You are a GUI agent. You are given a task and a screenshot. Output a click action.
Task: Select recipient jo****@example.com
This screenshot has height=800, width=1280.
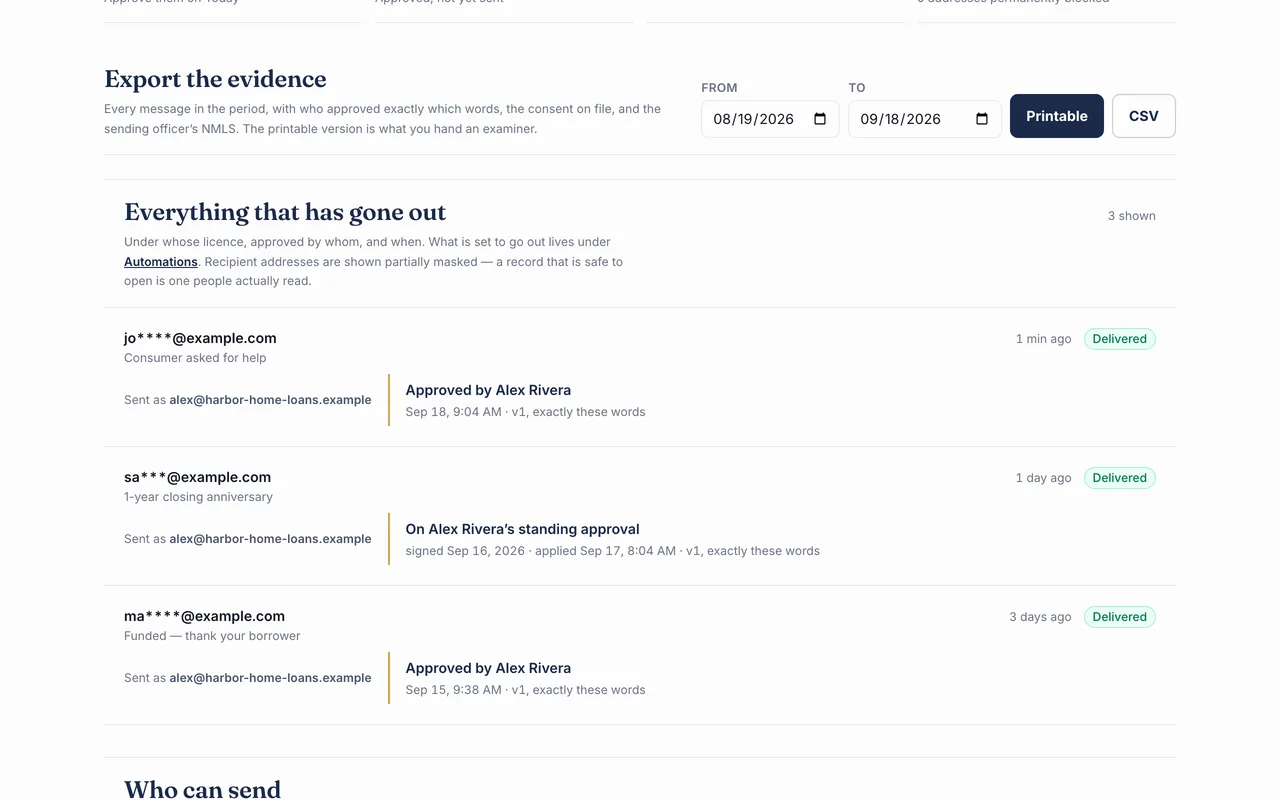(x=200, y=338)
